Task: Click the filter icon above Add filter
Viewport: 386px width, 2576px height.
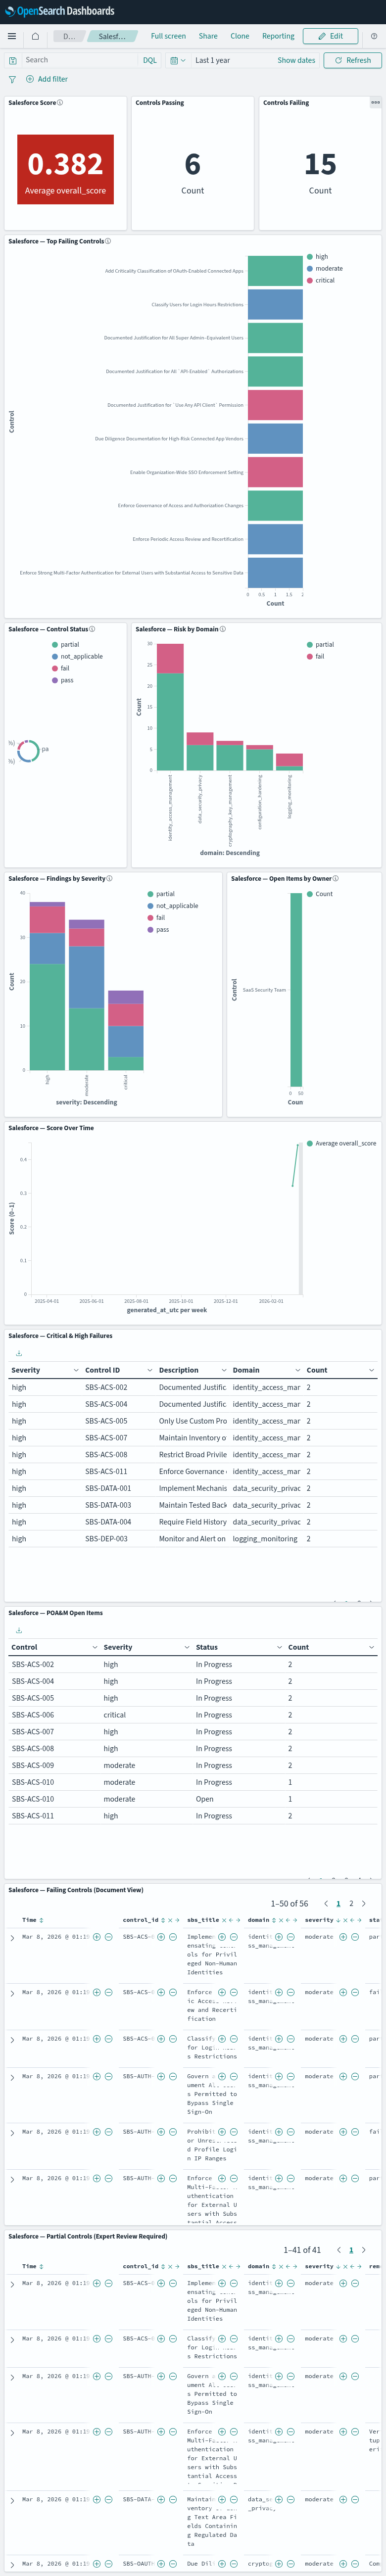Action: [x=11, y=80]
